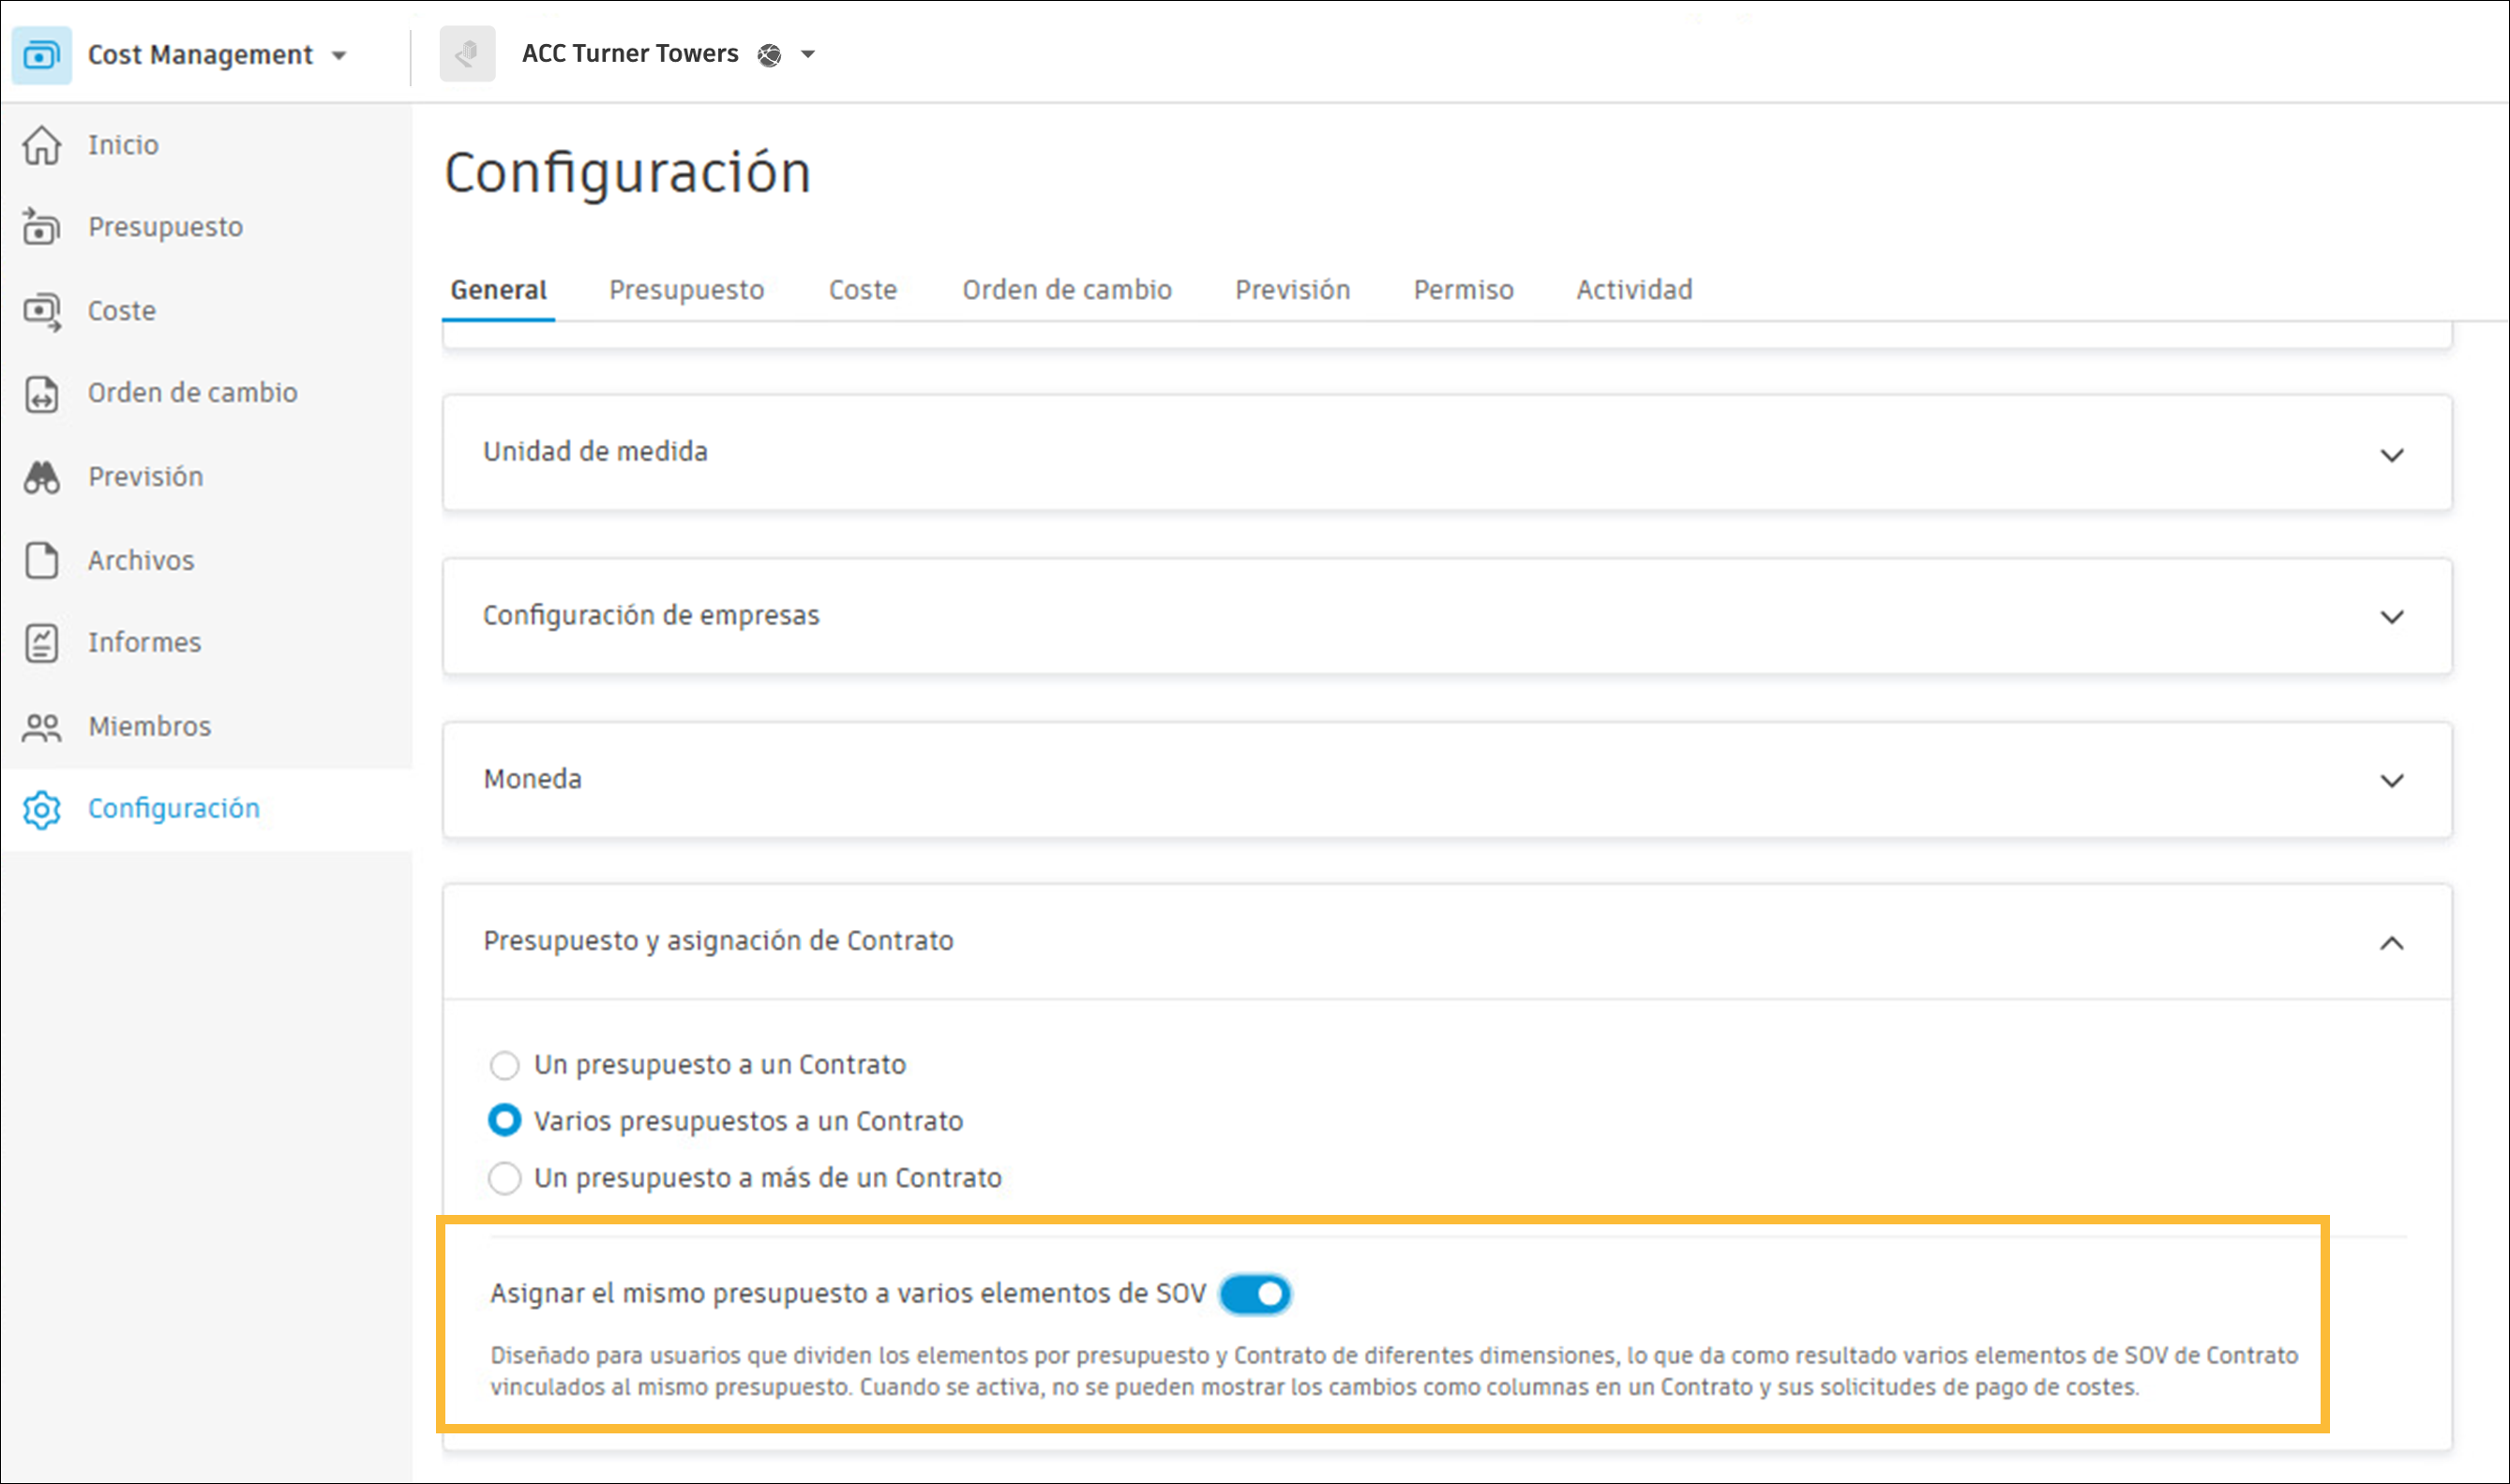Switch to the Permiso tab
2510x1484 pixels.
[x=1463, y=290]
